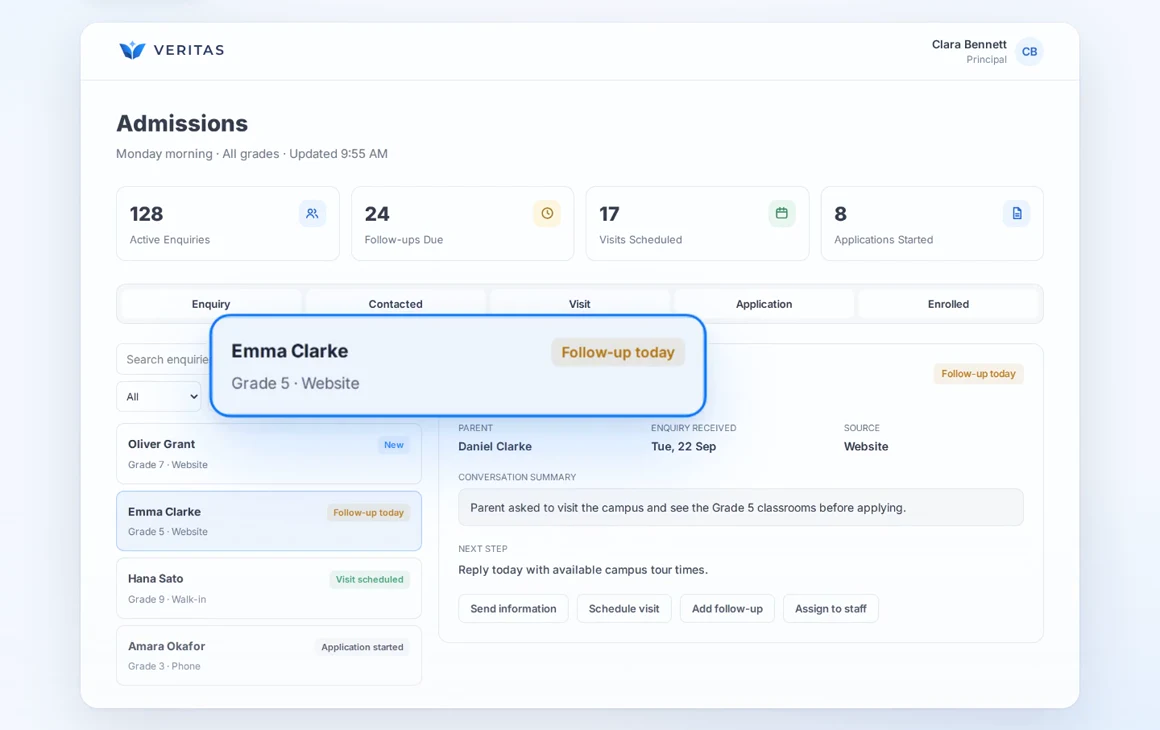The width and height of the screenshot is (1160, 730).
Task: Click the "Grade 9 · Walk-in" line
Action: point(167,600)
